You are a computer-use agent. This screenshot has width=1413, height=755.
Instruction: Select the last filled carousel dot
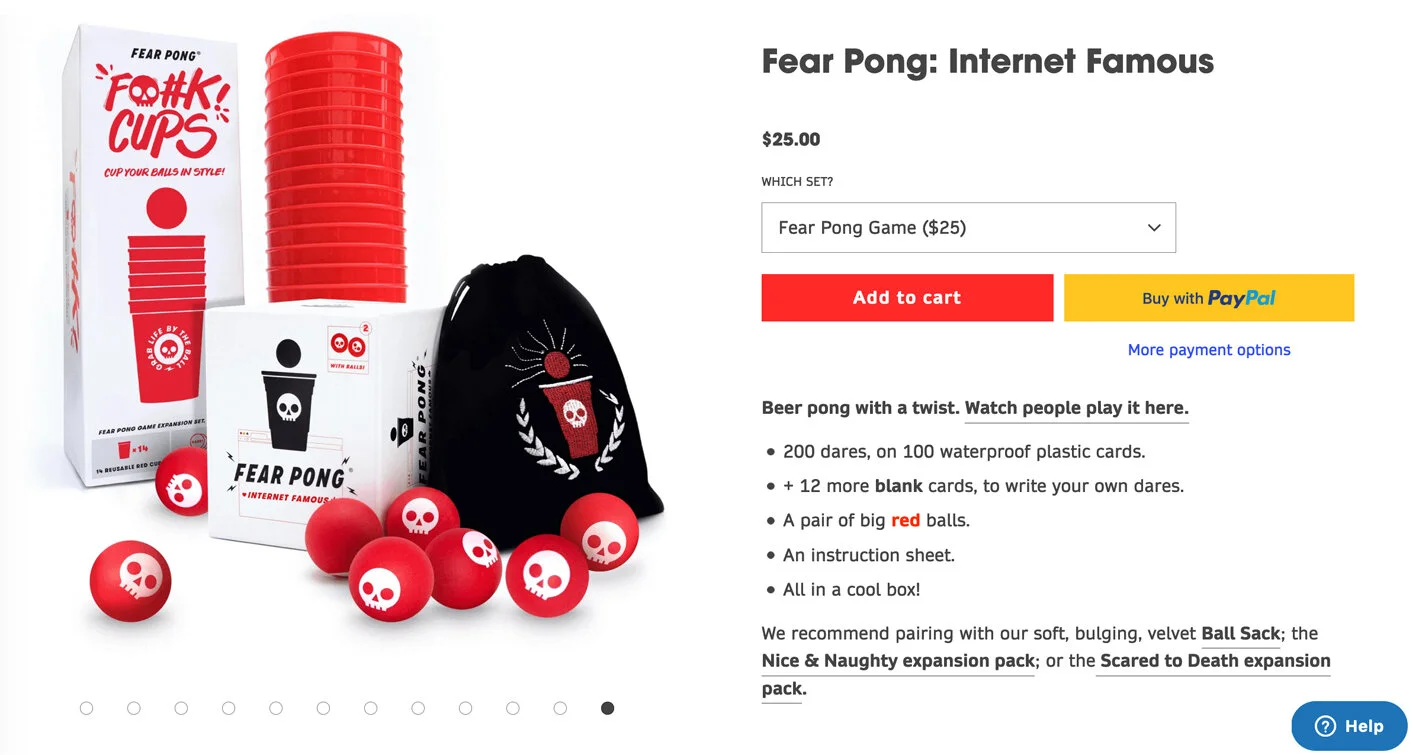pos(607,708)
